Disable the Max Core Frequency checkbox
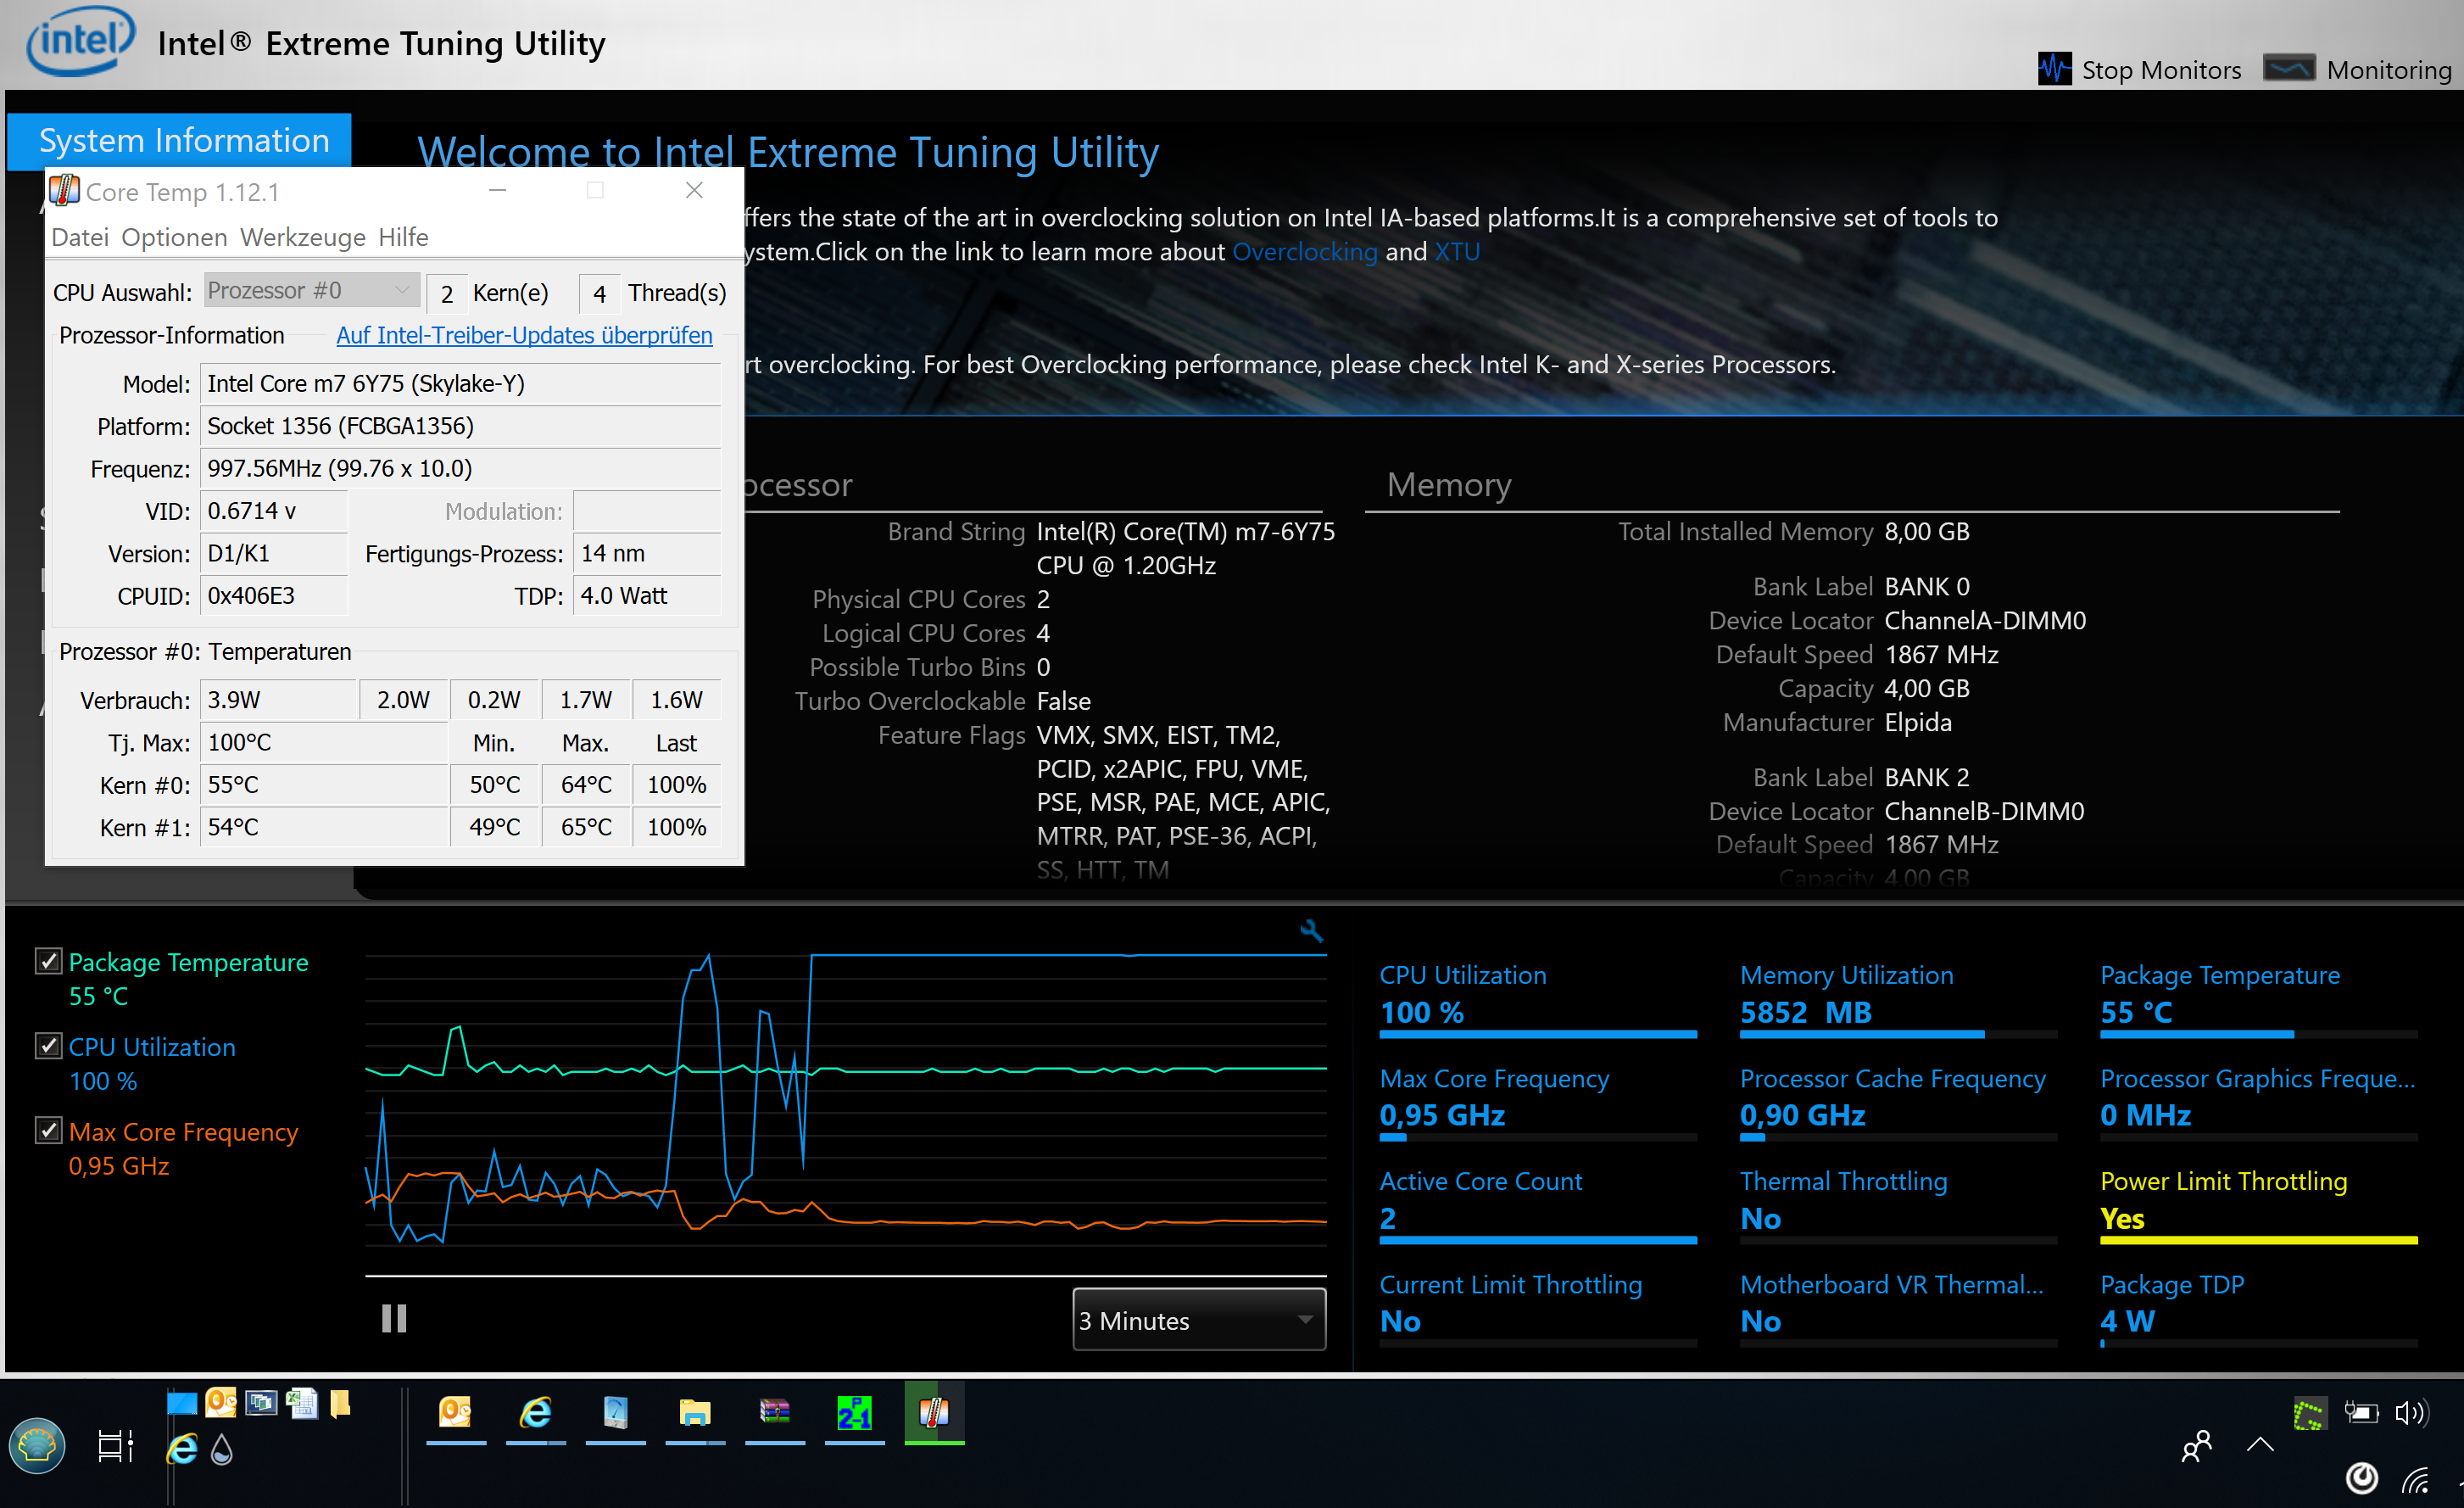The image size is (2464, 1508). [48, 1131]
